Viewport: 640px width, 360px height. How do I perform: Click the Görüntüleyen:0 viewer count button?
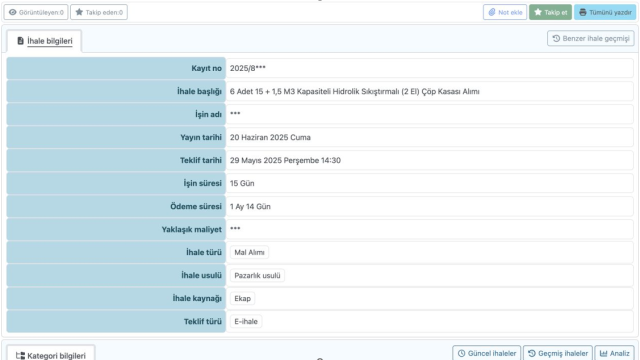36,12
